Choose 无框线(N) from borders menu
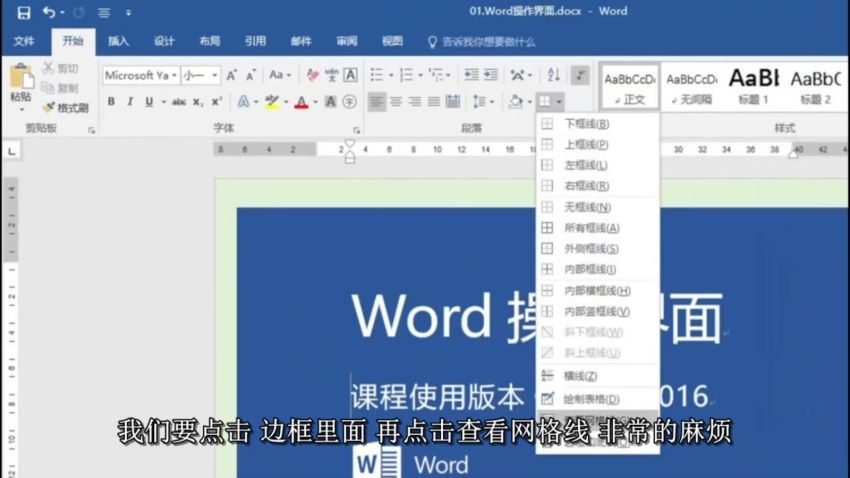This screenshot has height=478, width=850. (597, 207)
